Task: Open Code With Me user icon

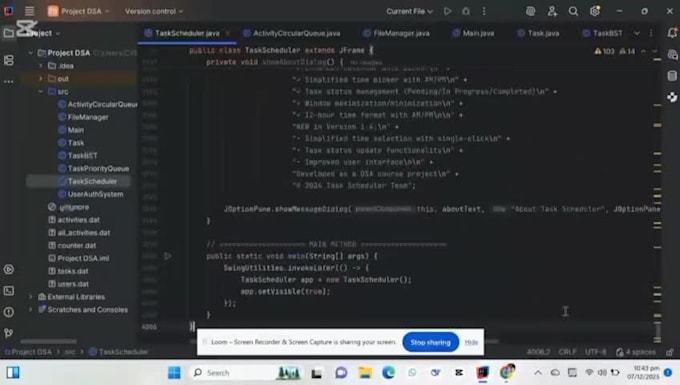Action: (x=552, y=11)
